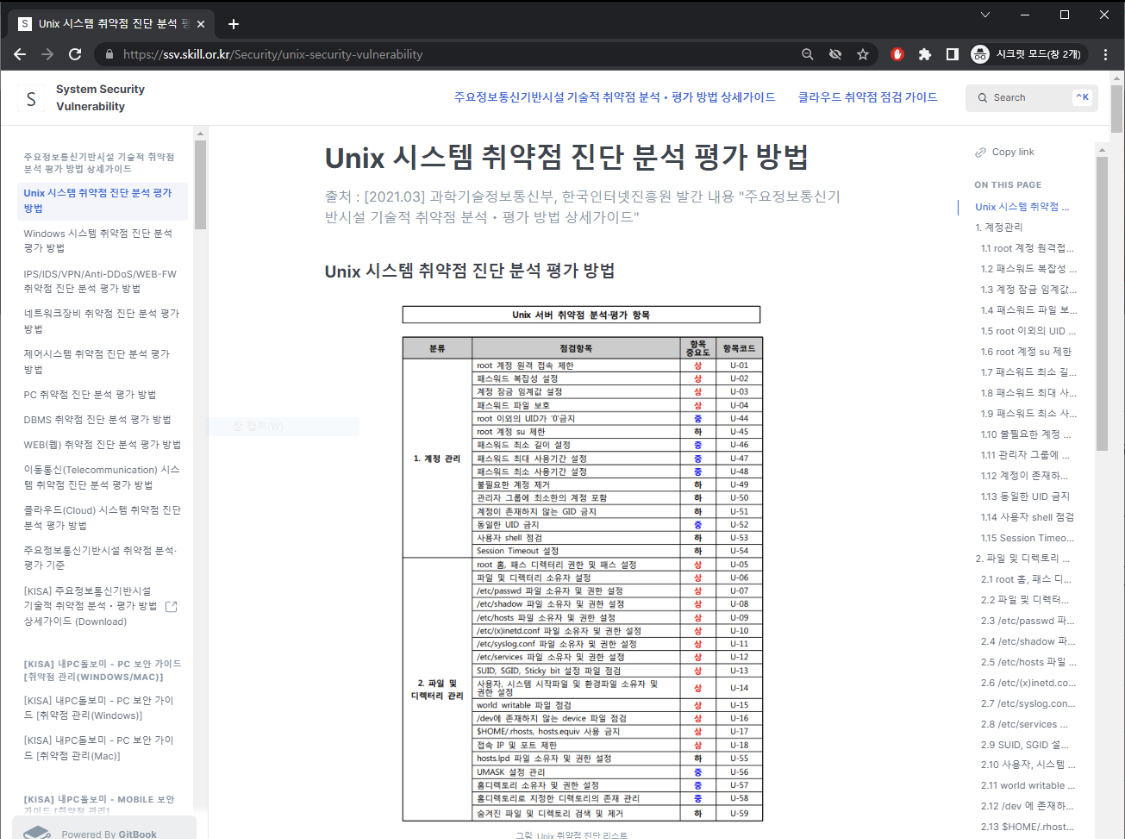The image size is (1125, 839).
Task: Open Chrome three-dot menu
Action: [1106, 55]
